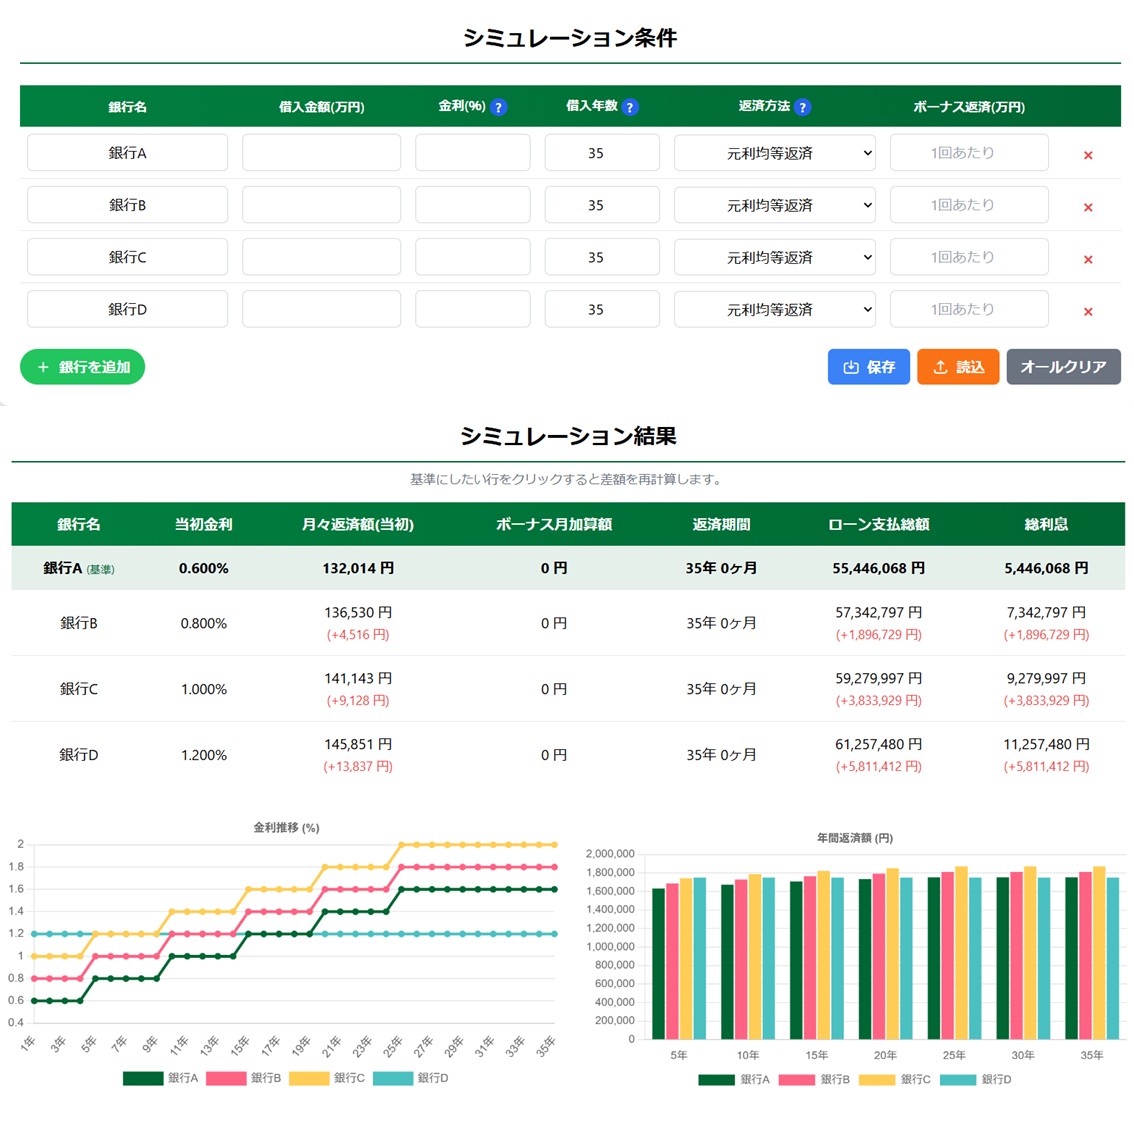
Task: Click the 銀行を追加 button
Action: tap(83, 367)
